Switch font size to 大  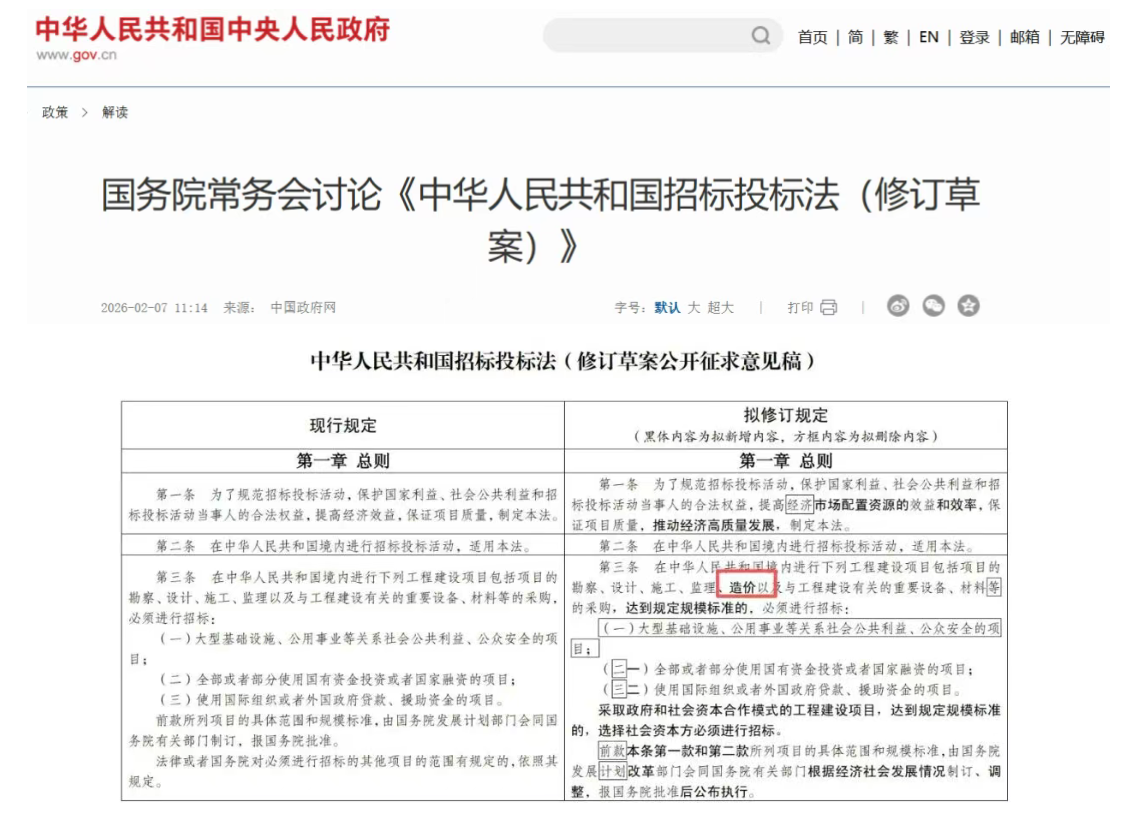click(693, 308)
